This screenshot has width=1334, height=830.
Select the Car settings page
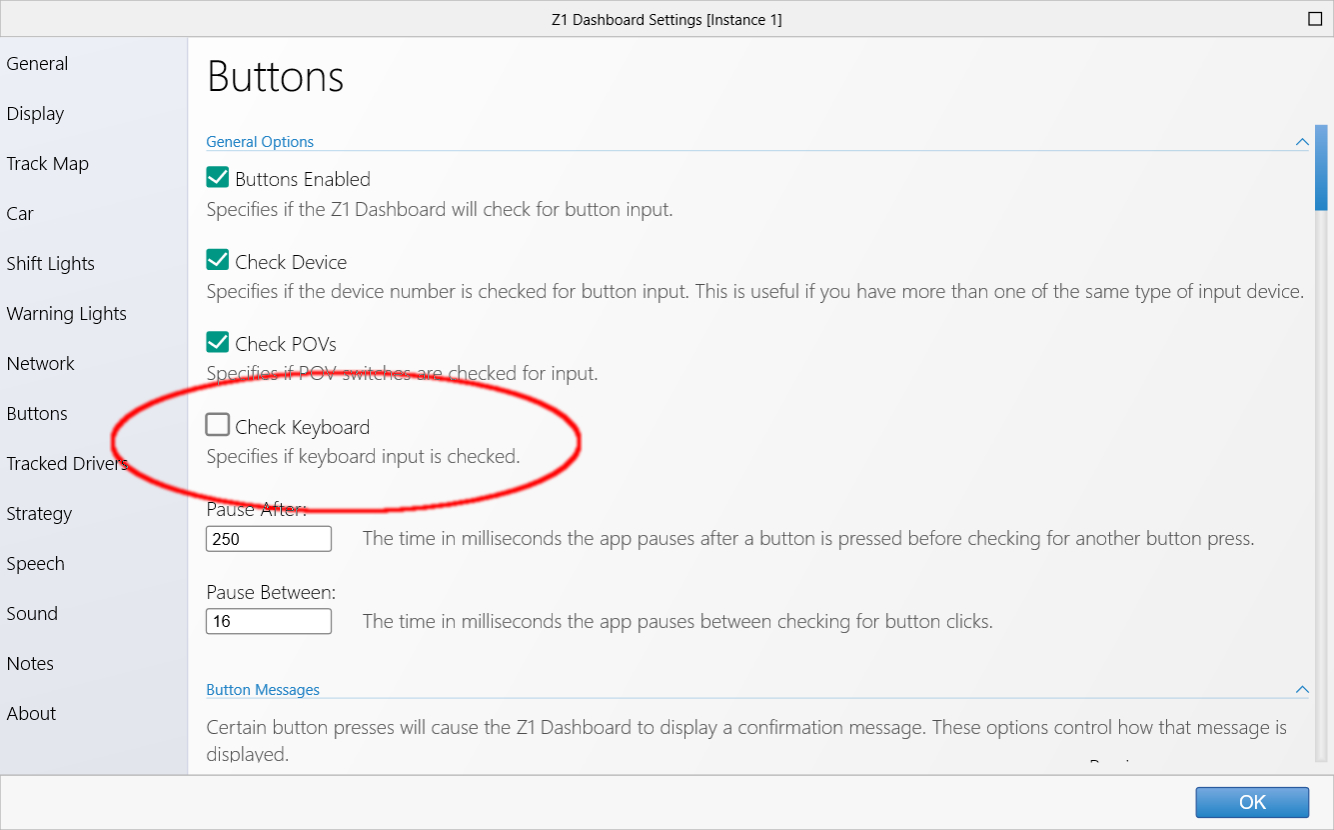20,214
